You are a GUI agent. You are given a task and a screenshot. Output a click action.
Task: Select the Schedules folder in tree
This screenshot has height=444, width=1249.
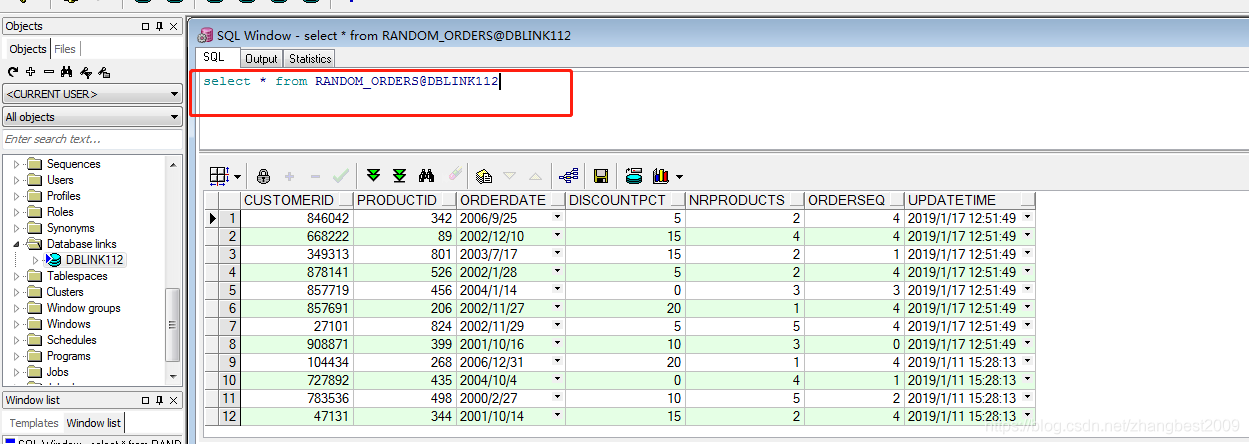(x=71, y=340)
